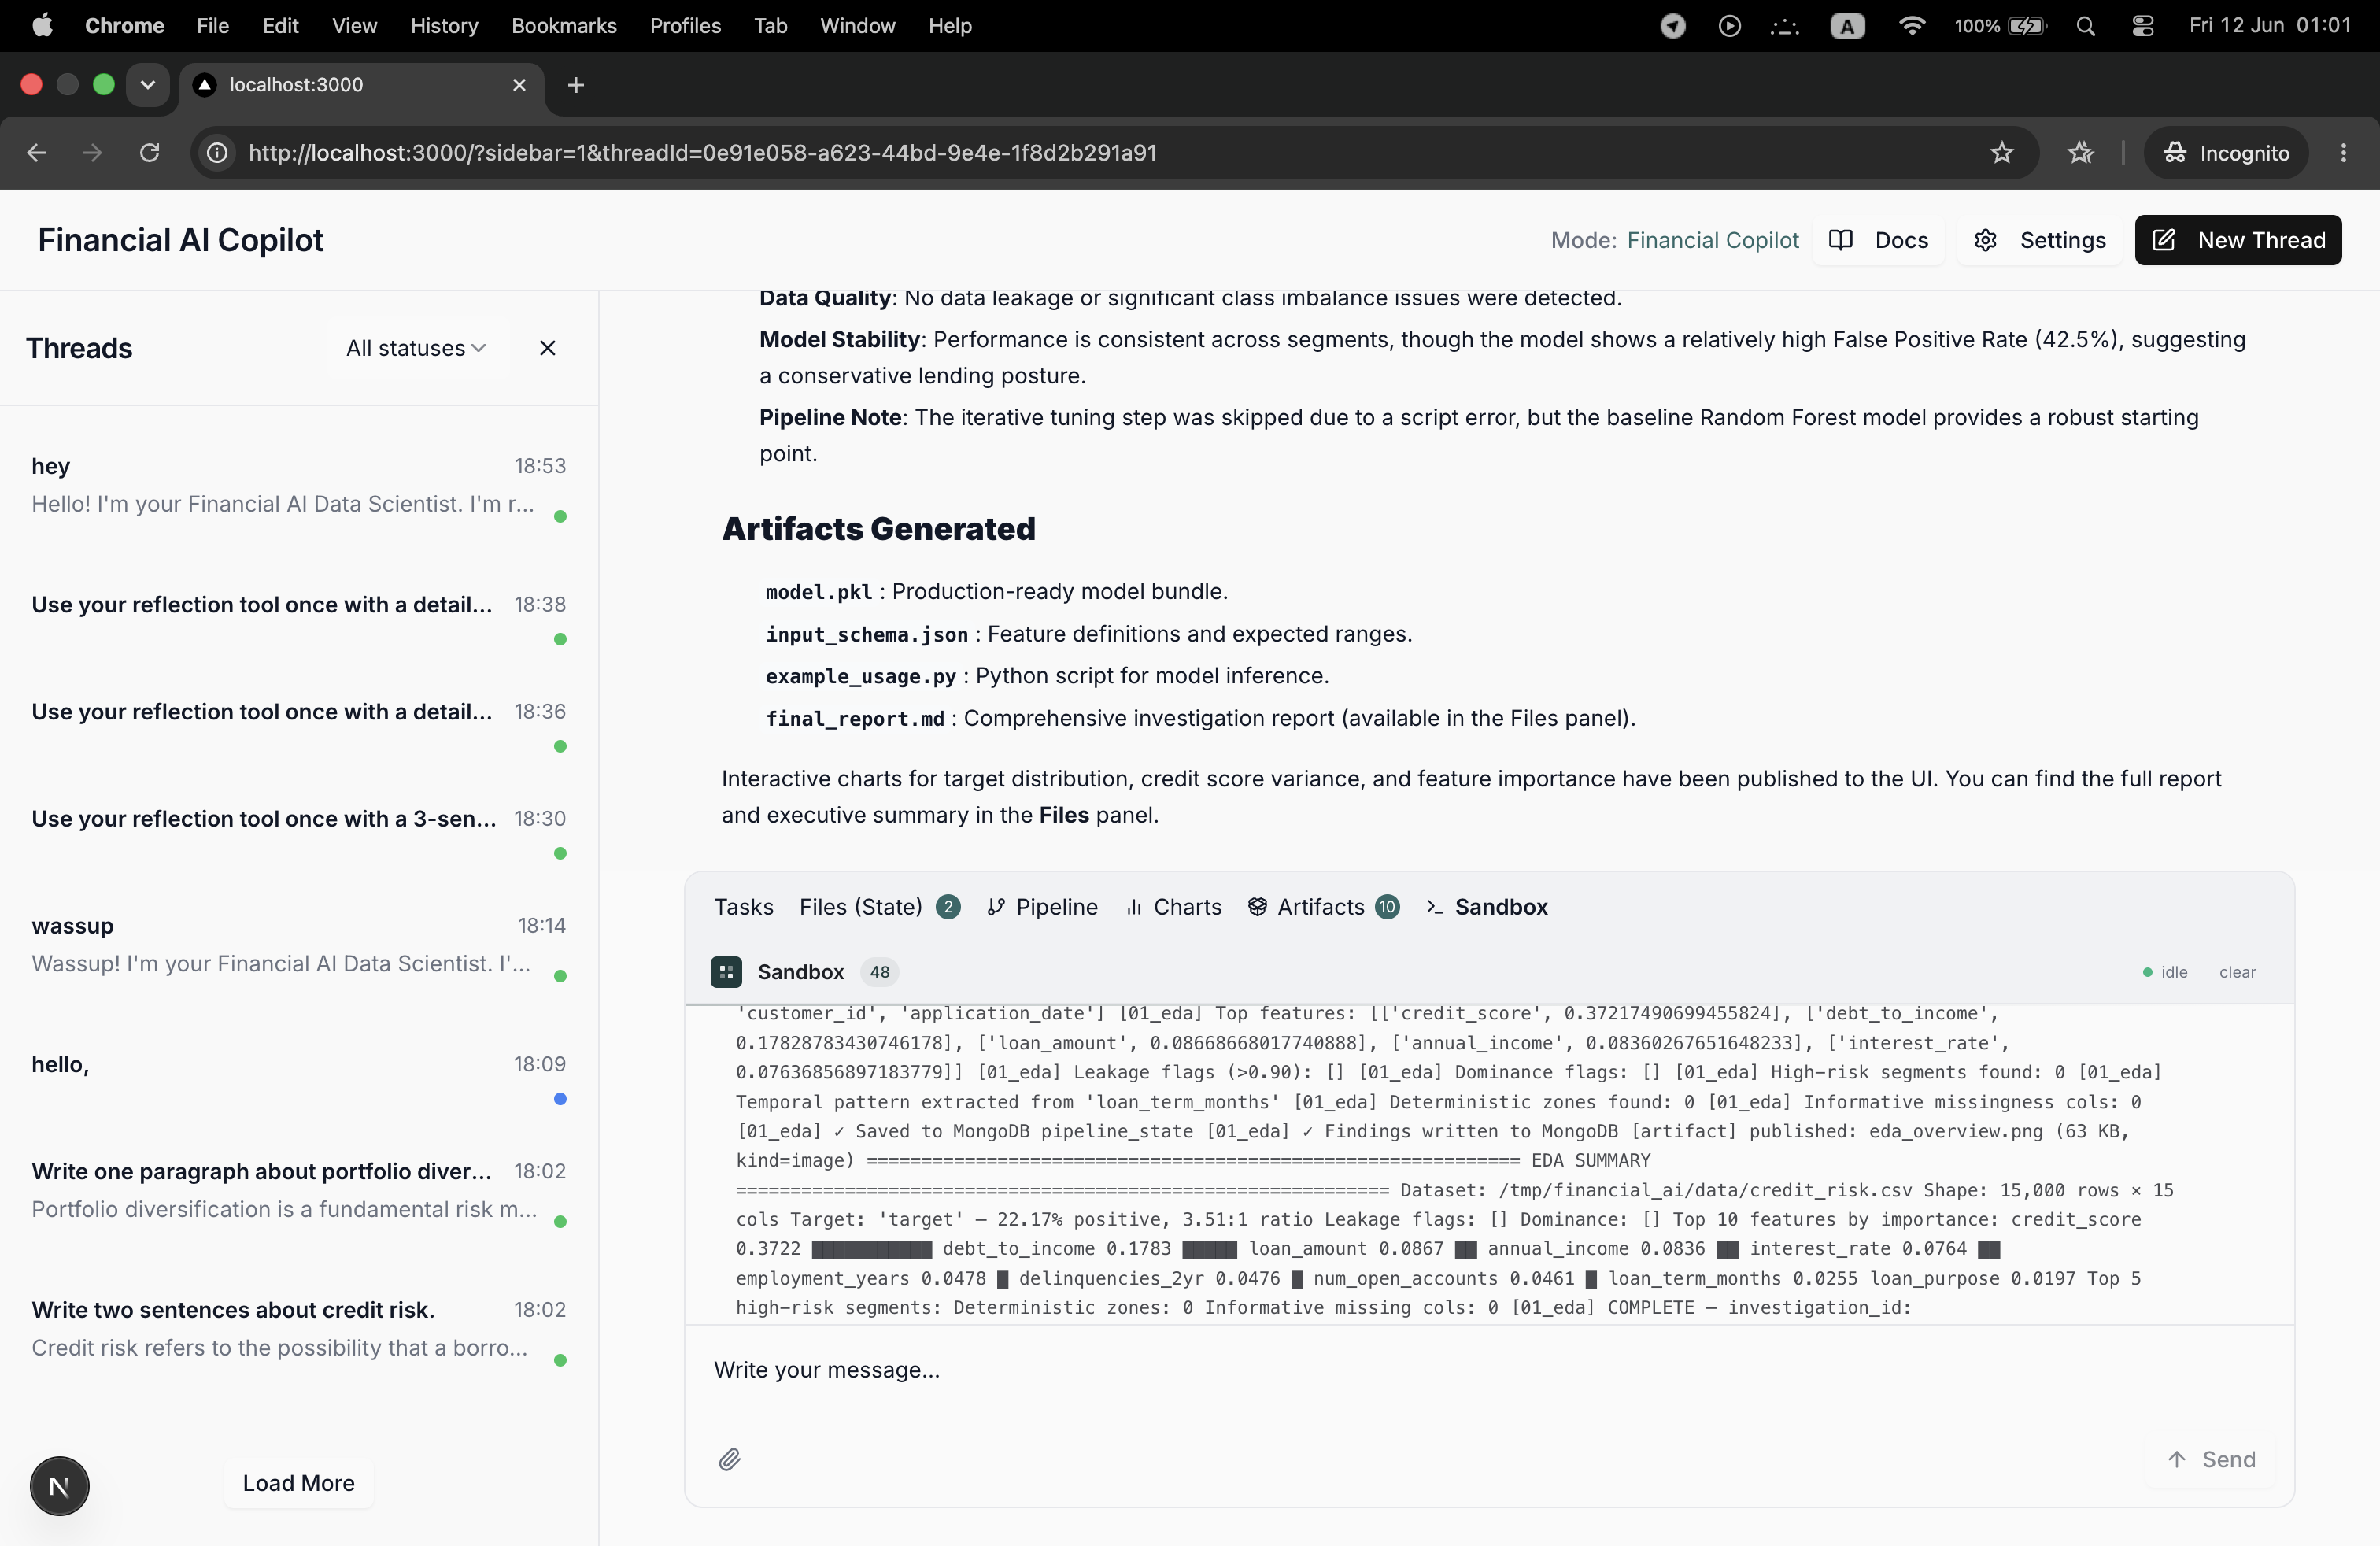
Task: Open the Docs page
Action: tap(1879, 239)
